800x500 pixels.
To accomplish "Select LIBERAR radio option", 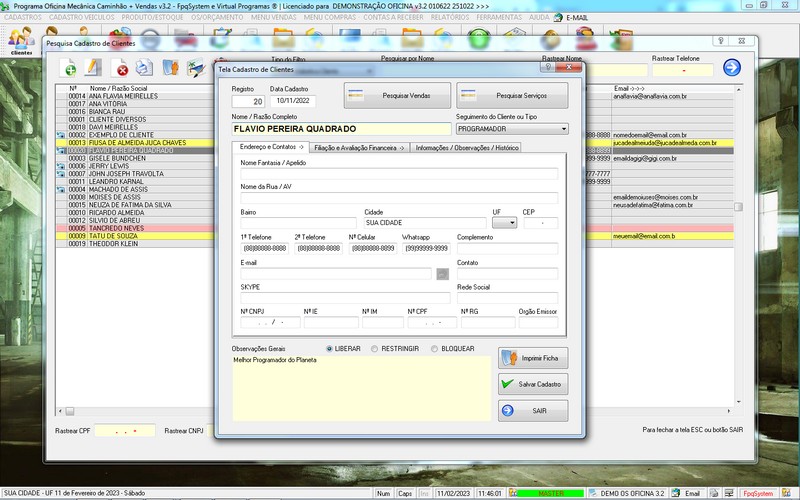I will click(329, 349).
